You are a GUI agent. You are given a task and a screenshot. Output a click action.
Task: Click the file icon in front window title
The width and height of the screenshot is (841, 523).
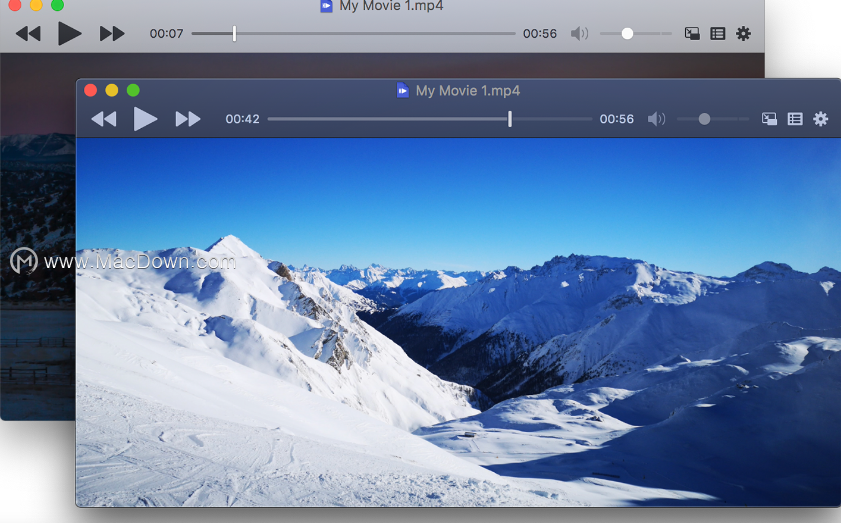tap(402, 90)
